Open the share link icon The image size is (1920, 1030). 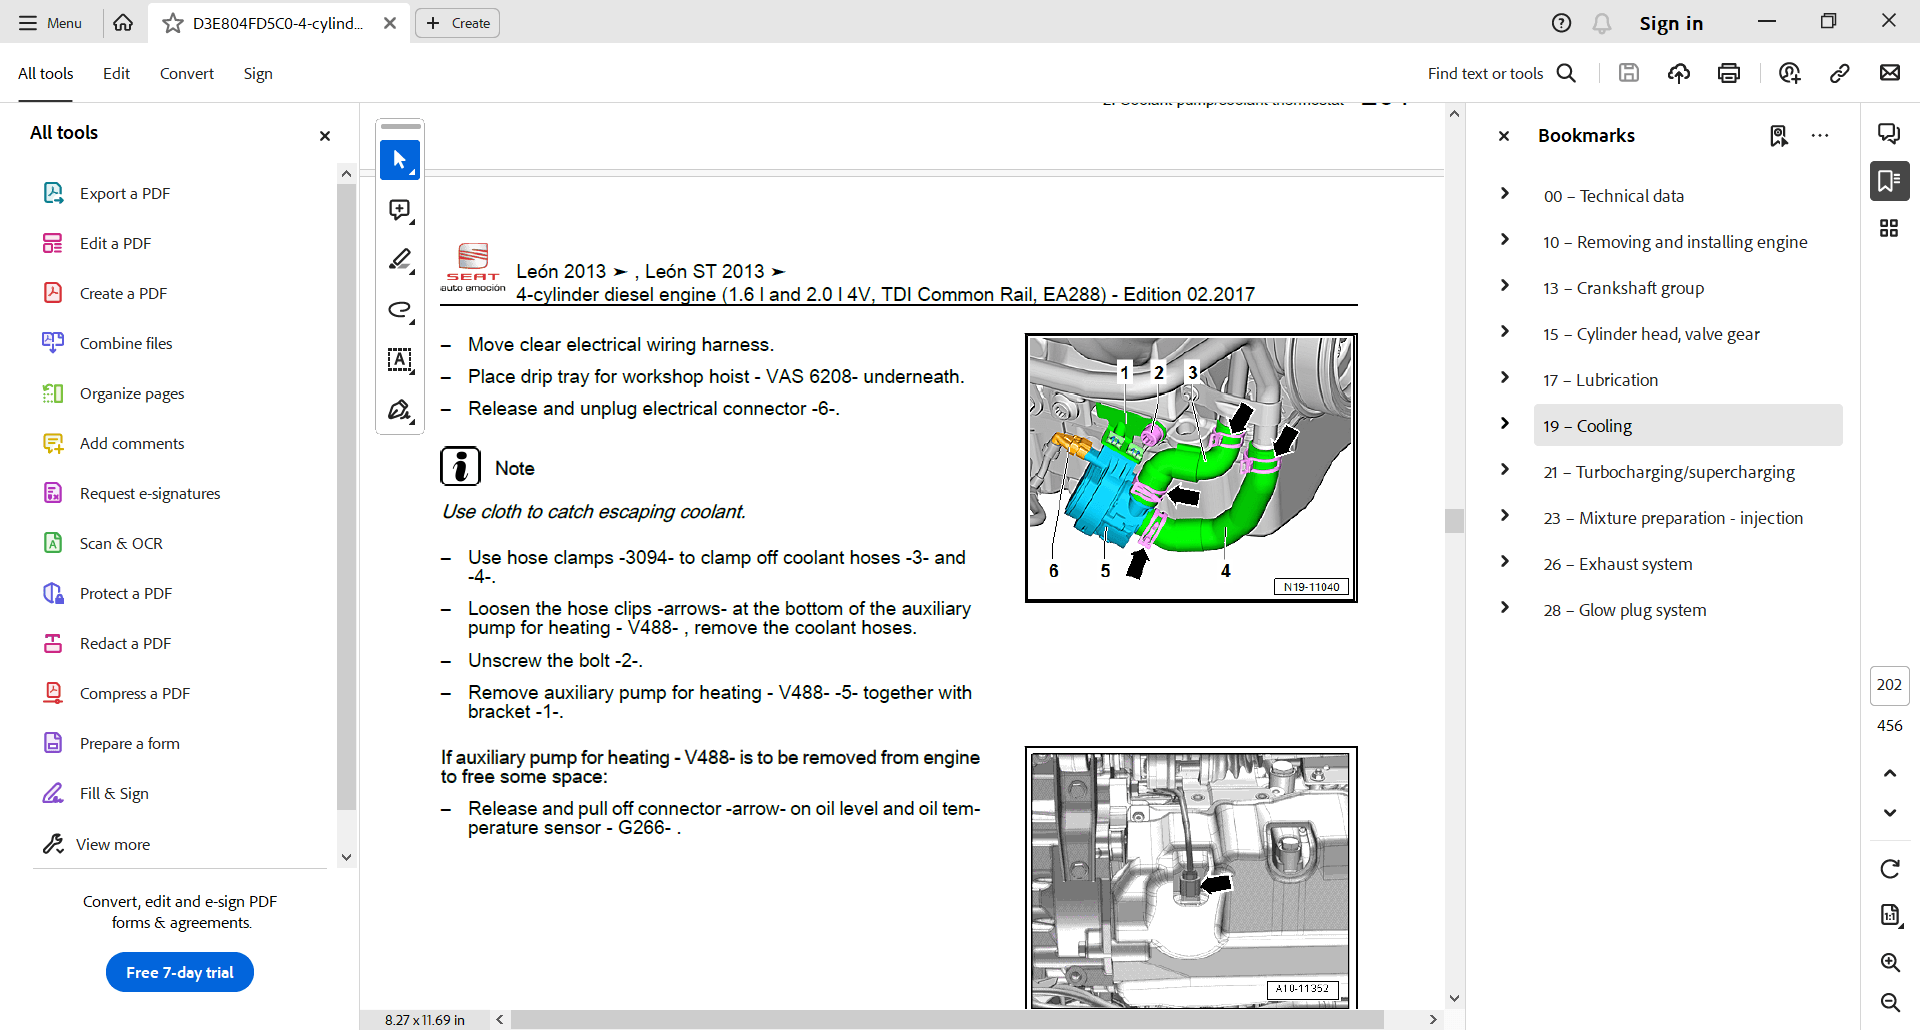tap(1839, 73)
